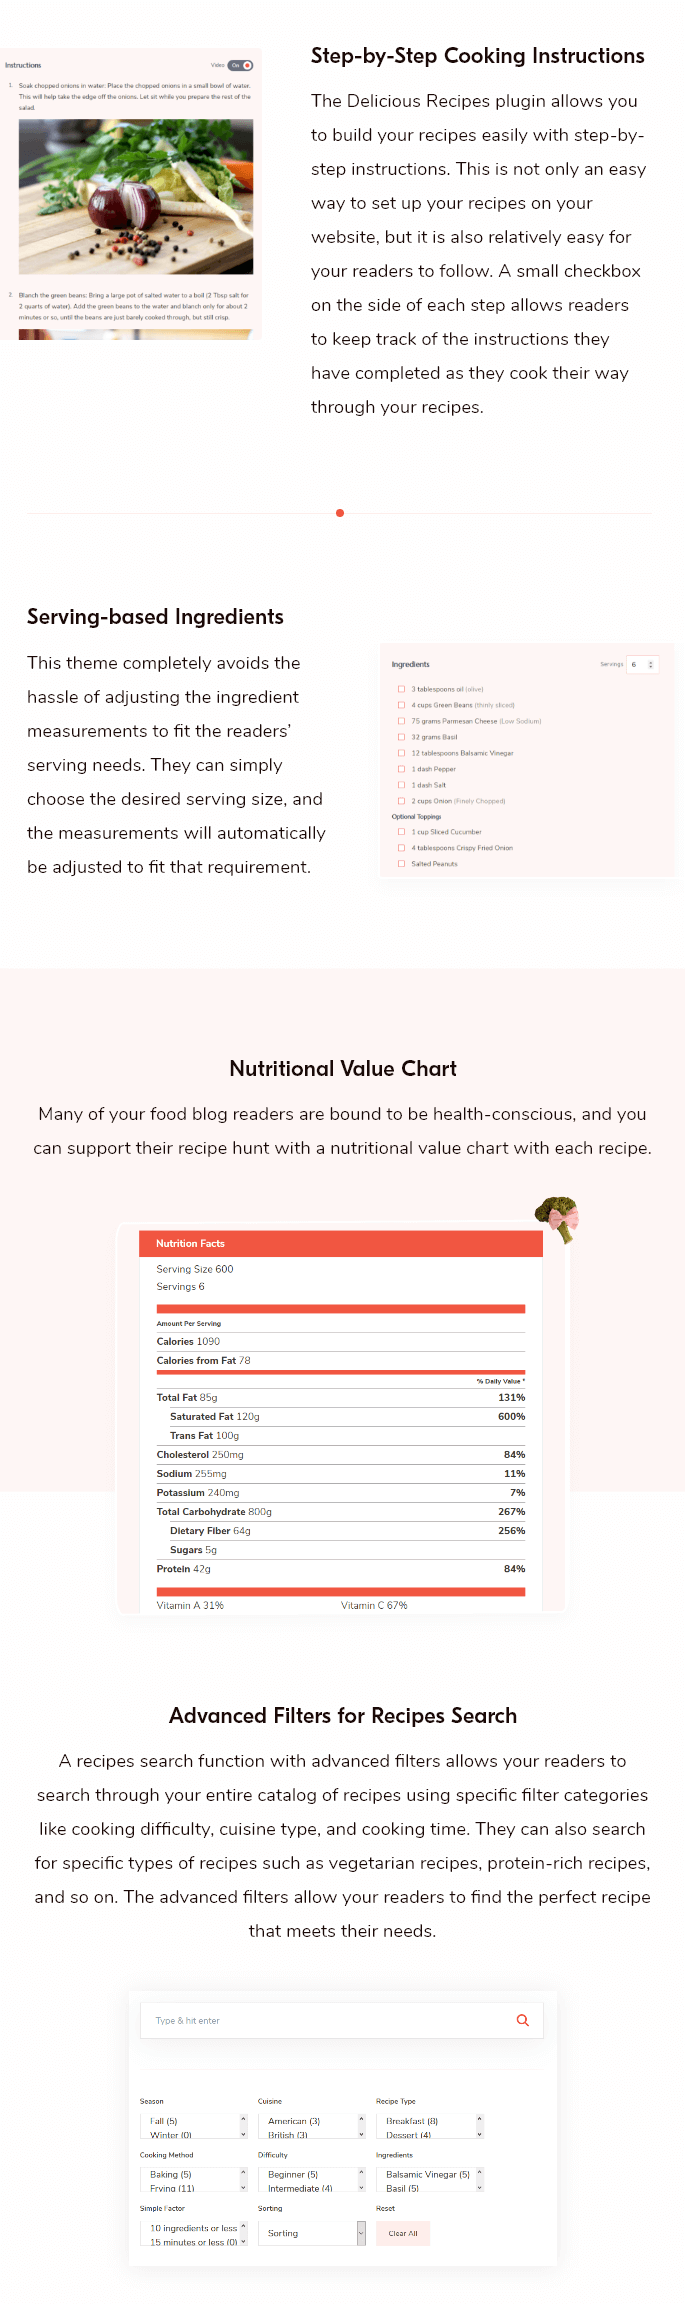Select Breakfast (8) recipe type option
This screenshot has height=2304, width=685.
click(412, 2120)
